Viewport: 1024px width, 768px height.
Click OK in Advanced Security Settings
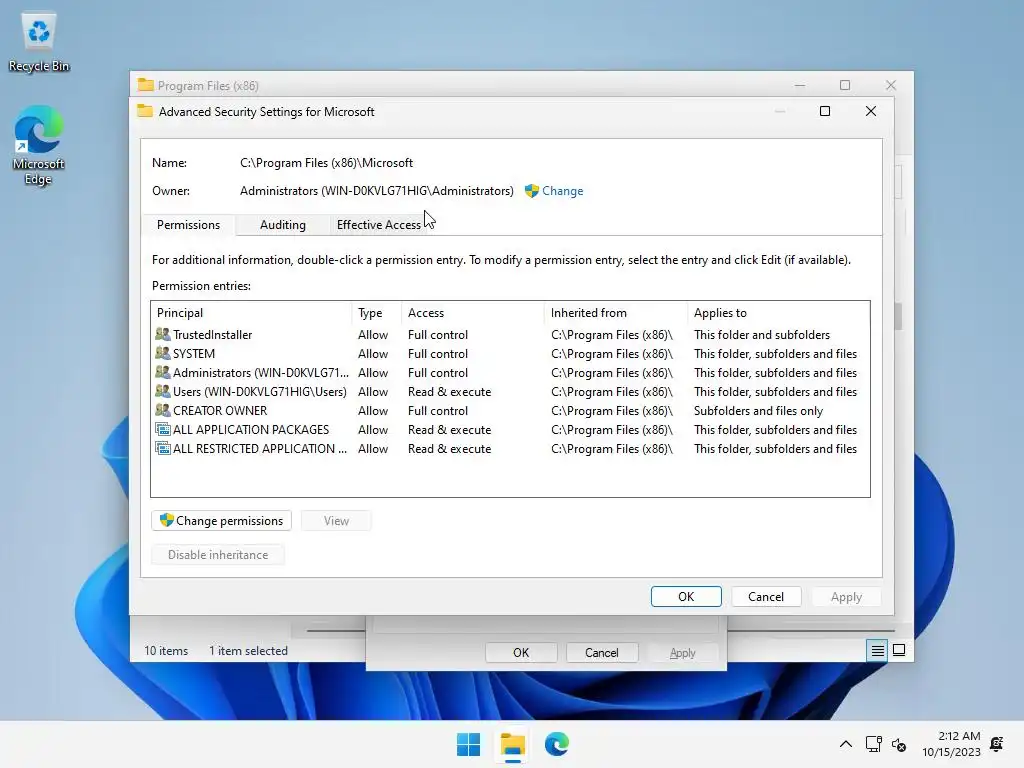tap(686, 596)
